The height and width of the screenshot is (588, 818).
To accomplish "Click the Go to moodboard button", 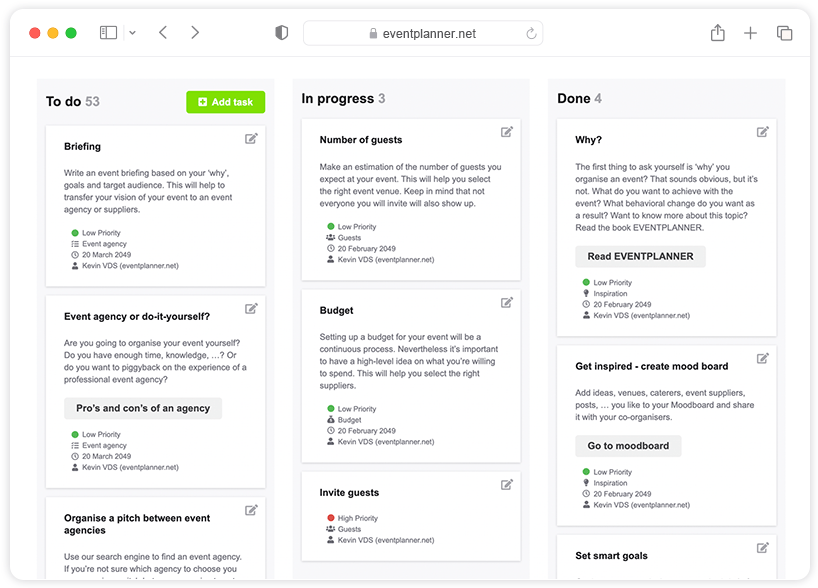I will [x=628, y=446].
